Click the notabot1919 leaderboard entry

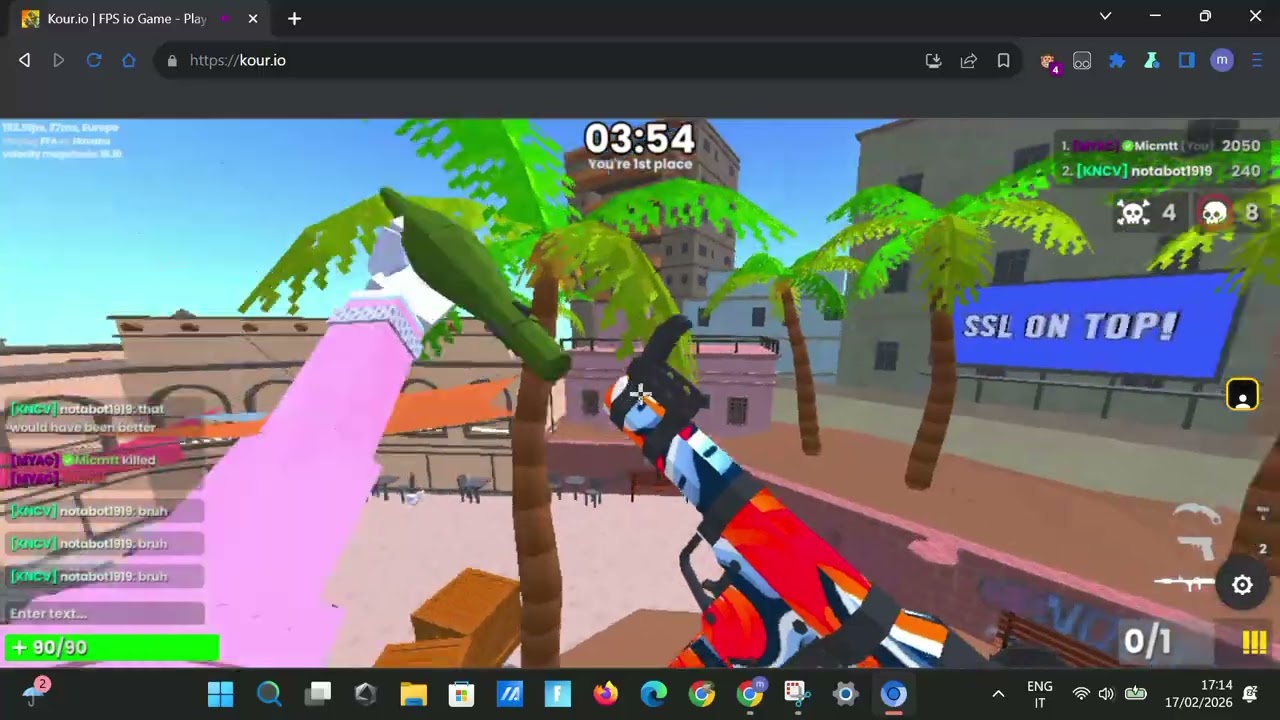coord(1160,171)
